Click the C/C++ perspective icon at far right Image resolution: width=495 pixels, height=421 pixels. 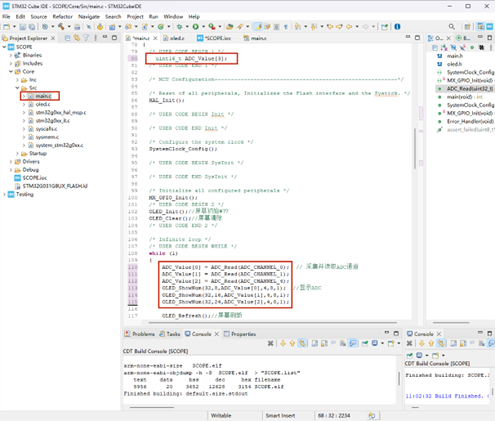point(481,27)
